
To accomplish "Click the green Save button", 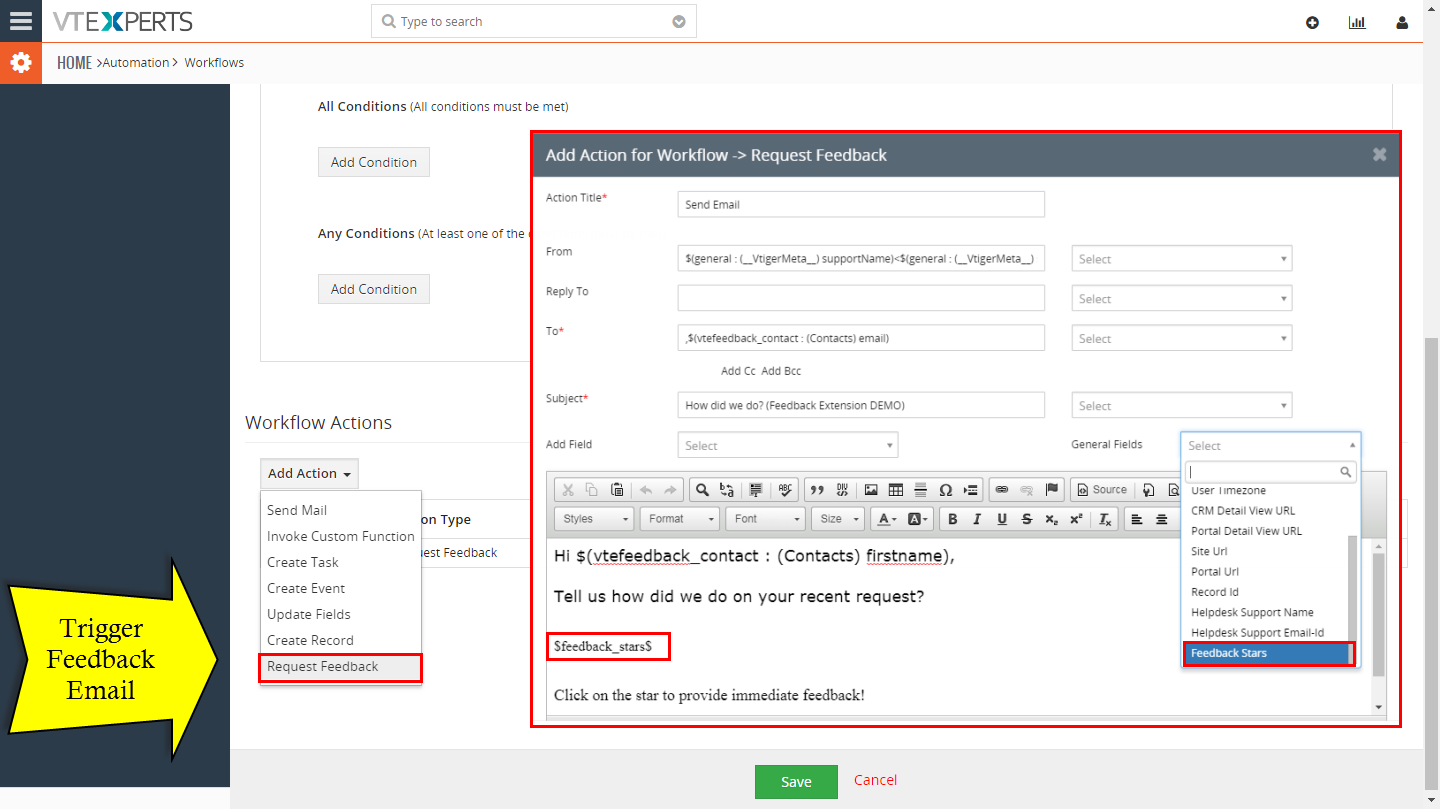I will [x=796, y=782].
